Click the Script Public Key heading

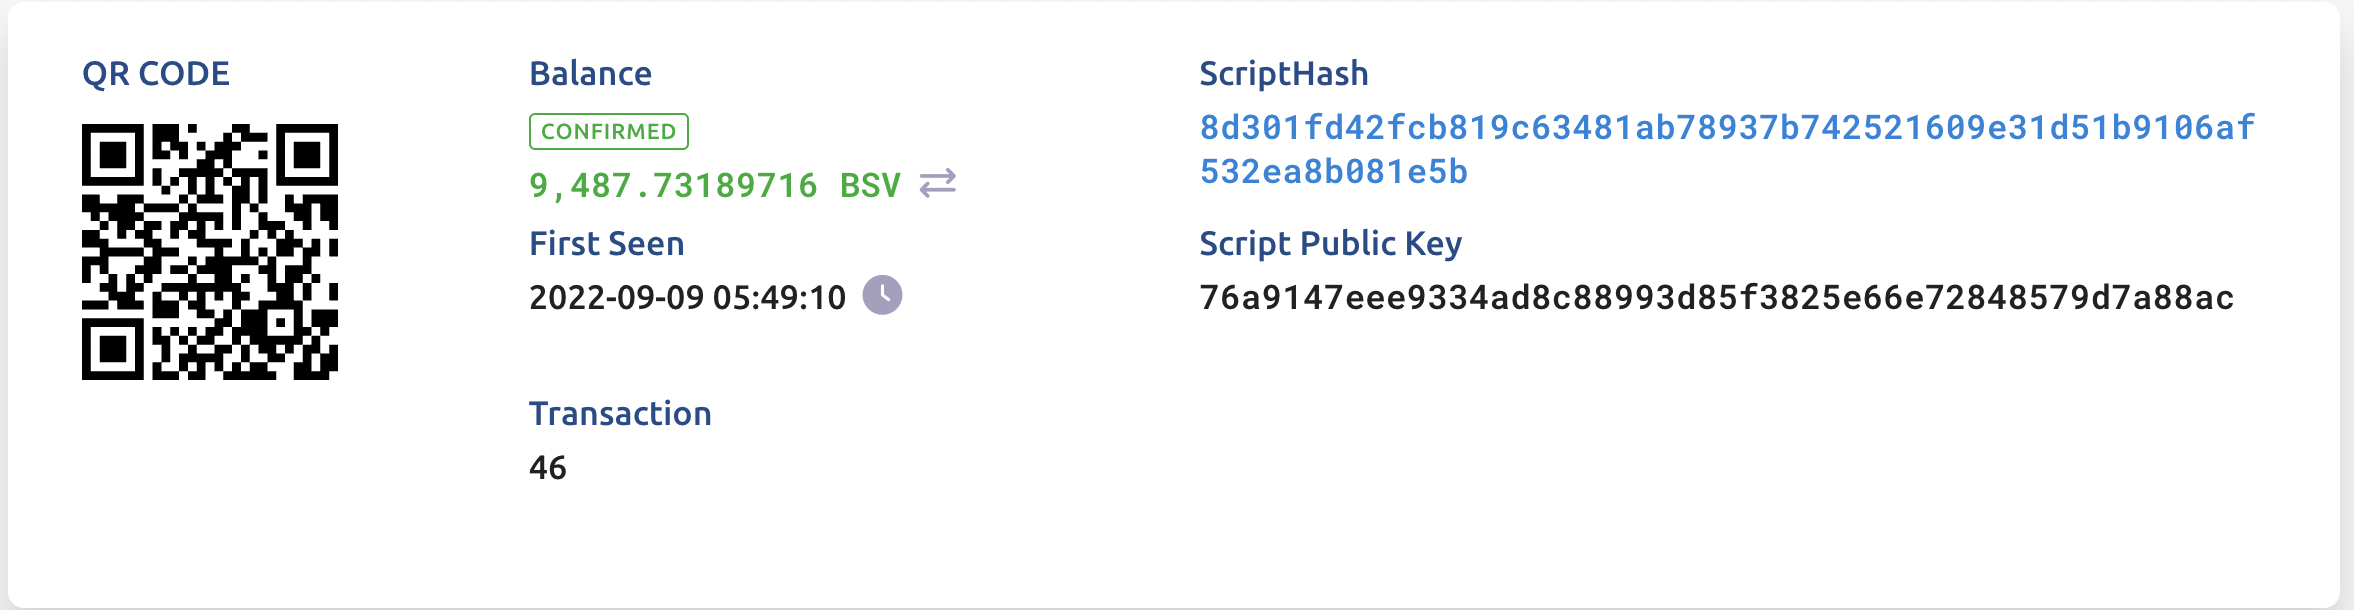pos(1330,244)
